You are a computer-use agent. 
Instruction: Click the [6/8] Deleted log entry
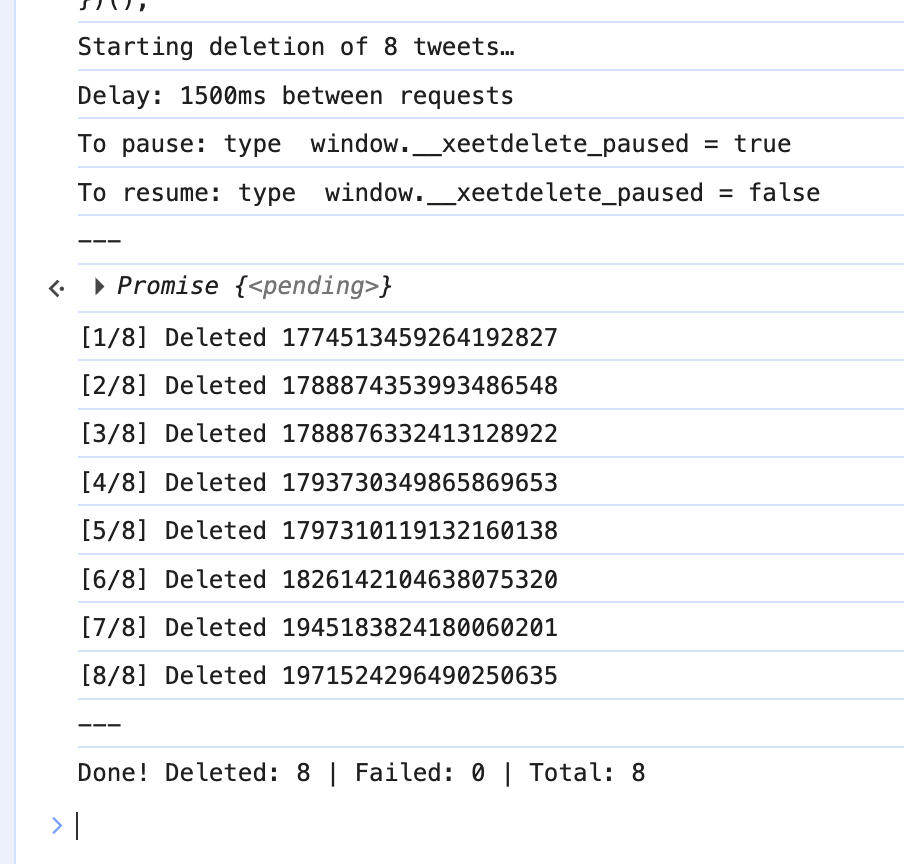tap(318, 580)
